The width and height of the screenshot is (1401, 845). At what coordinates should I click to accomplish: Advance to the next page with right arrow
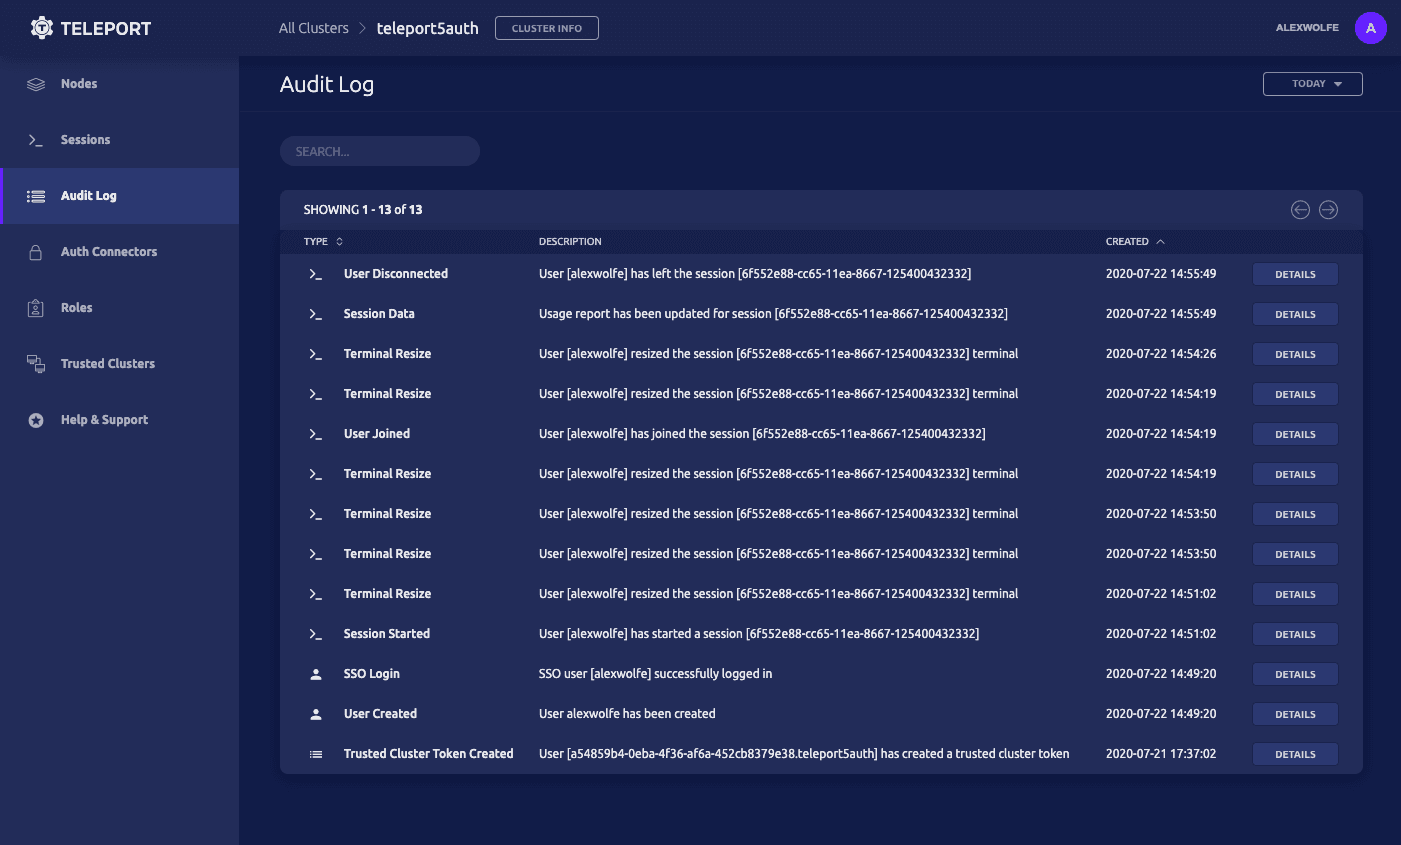coord(1329,210)
